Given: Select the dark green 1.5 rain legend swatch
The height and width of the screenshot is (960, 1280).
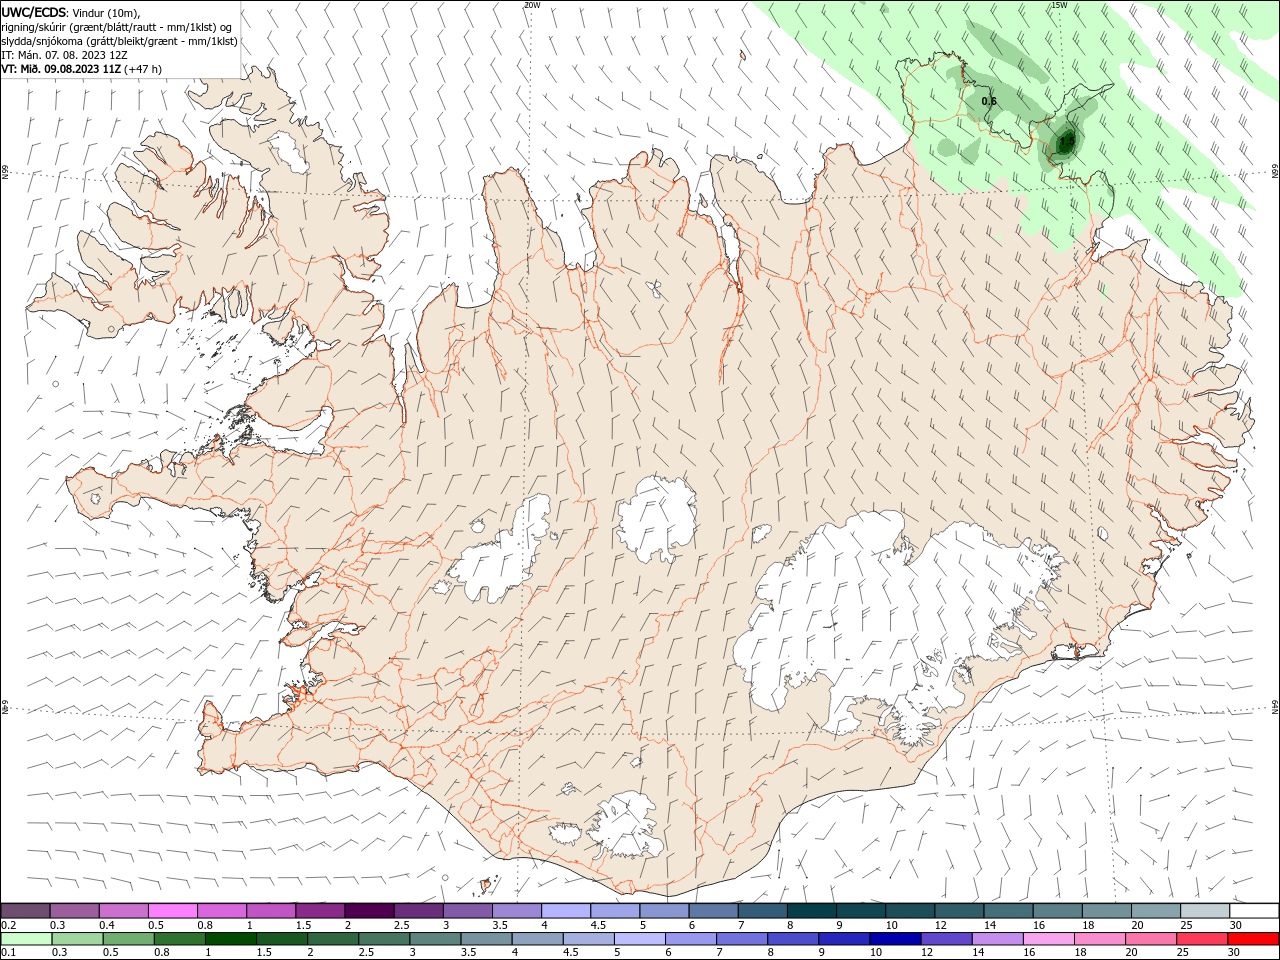Looking at the screenshot, I should (281, 939).
